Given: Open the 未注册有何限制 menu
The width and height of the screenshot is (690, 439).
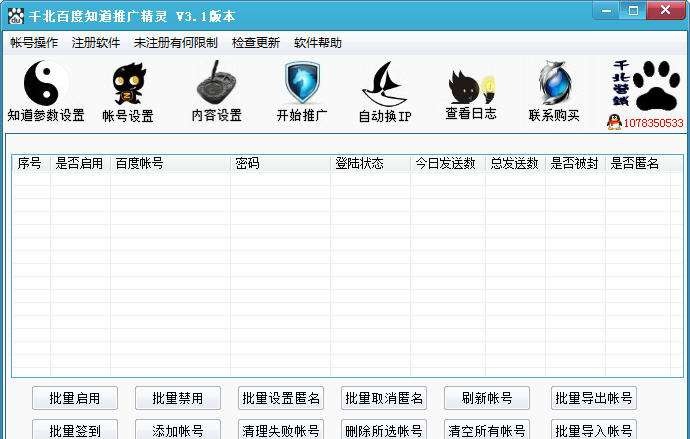Looking at the screenshot, I should coord(176,43).
